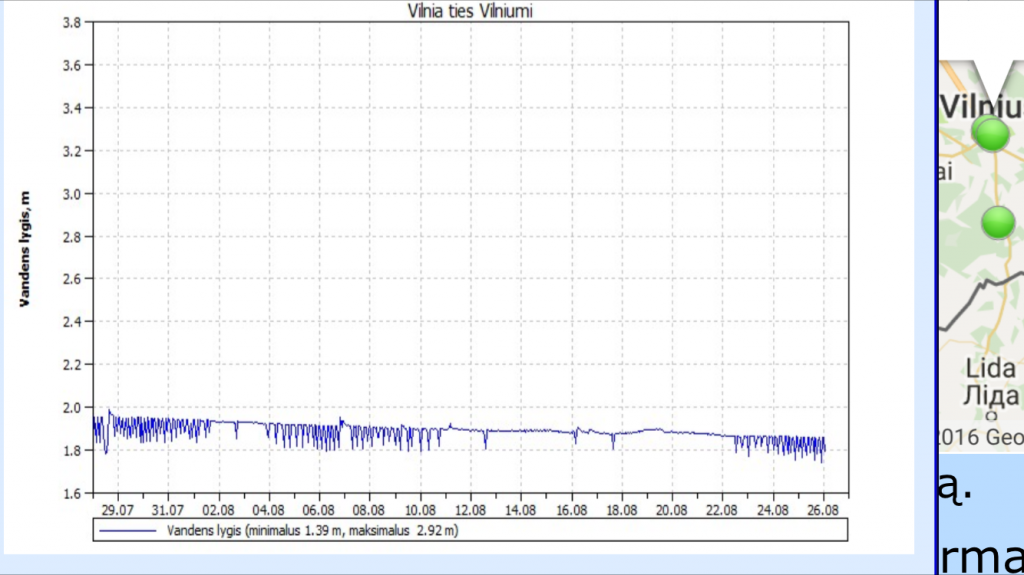Click the 29.07 date on x-axis
This screenshot has width=1024, height=575.
click(117, 508)
